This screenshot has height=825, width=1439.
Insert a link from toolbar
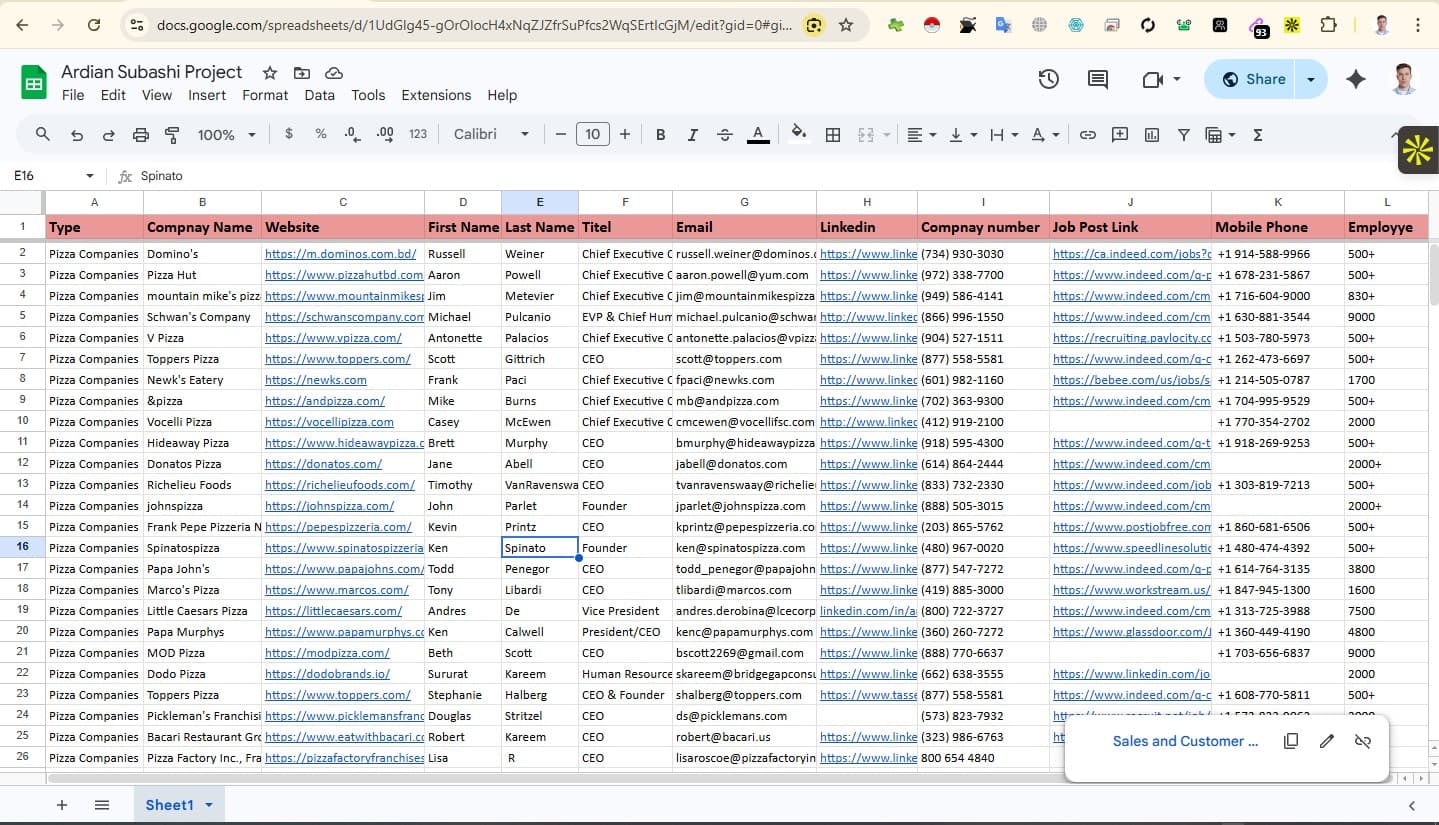pyautogui.click(x=1088, y=134)
